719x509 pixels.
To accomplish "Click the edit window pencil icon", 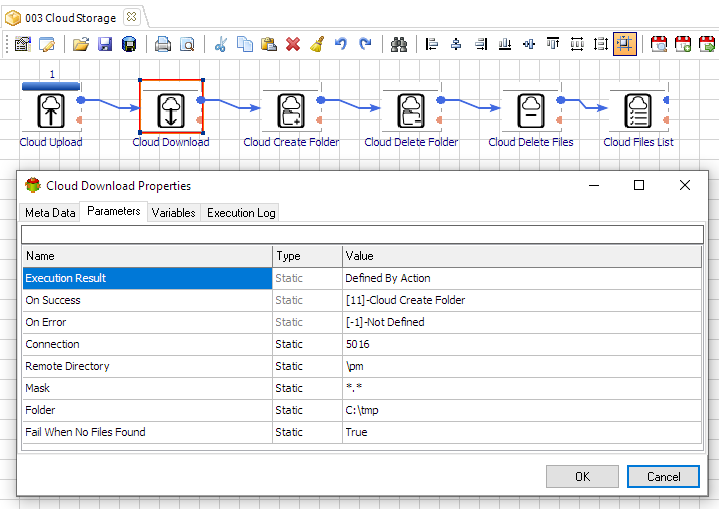I will pos(47,44).
